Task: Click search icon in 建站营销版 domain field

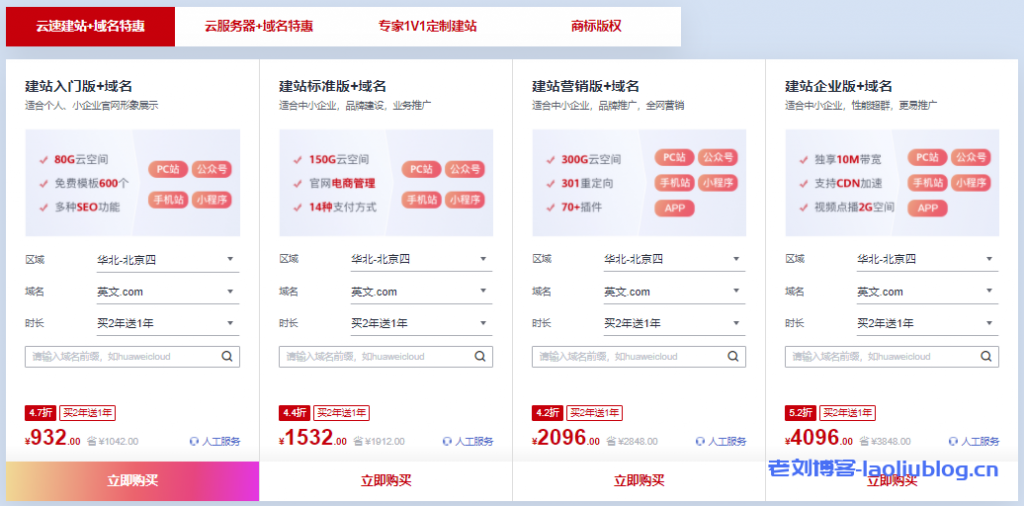Action: [x=734, y=356]
